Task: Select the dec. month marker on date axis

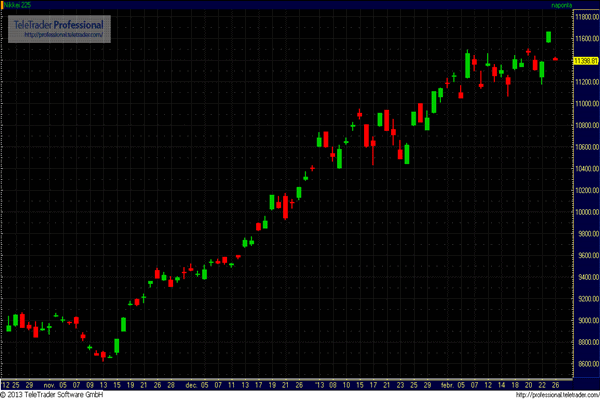Action: pyautogui.click(x=189, y=384)
